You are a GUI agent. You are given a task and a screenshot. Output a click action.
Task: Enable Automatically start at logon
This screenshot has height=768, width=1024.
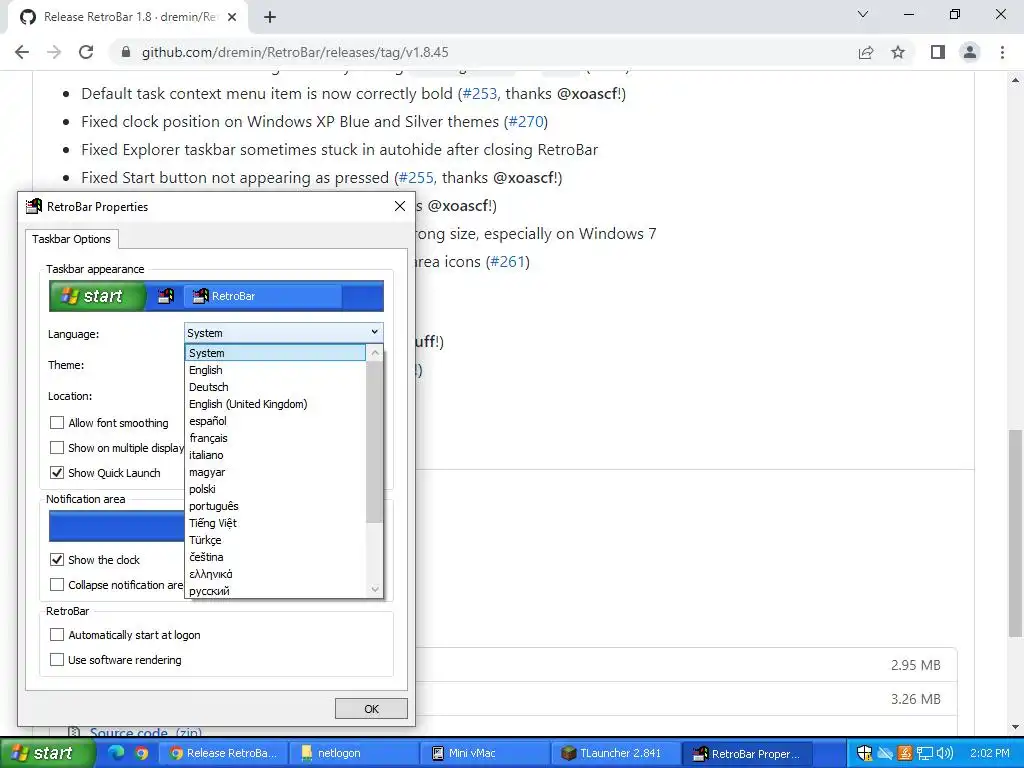pos(57,635)
